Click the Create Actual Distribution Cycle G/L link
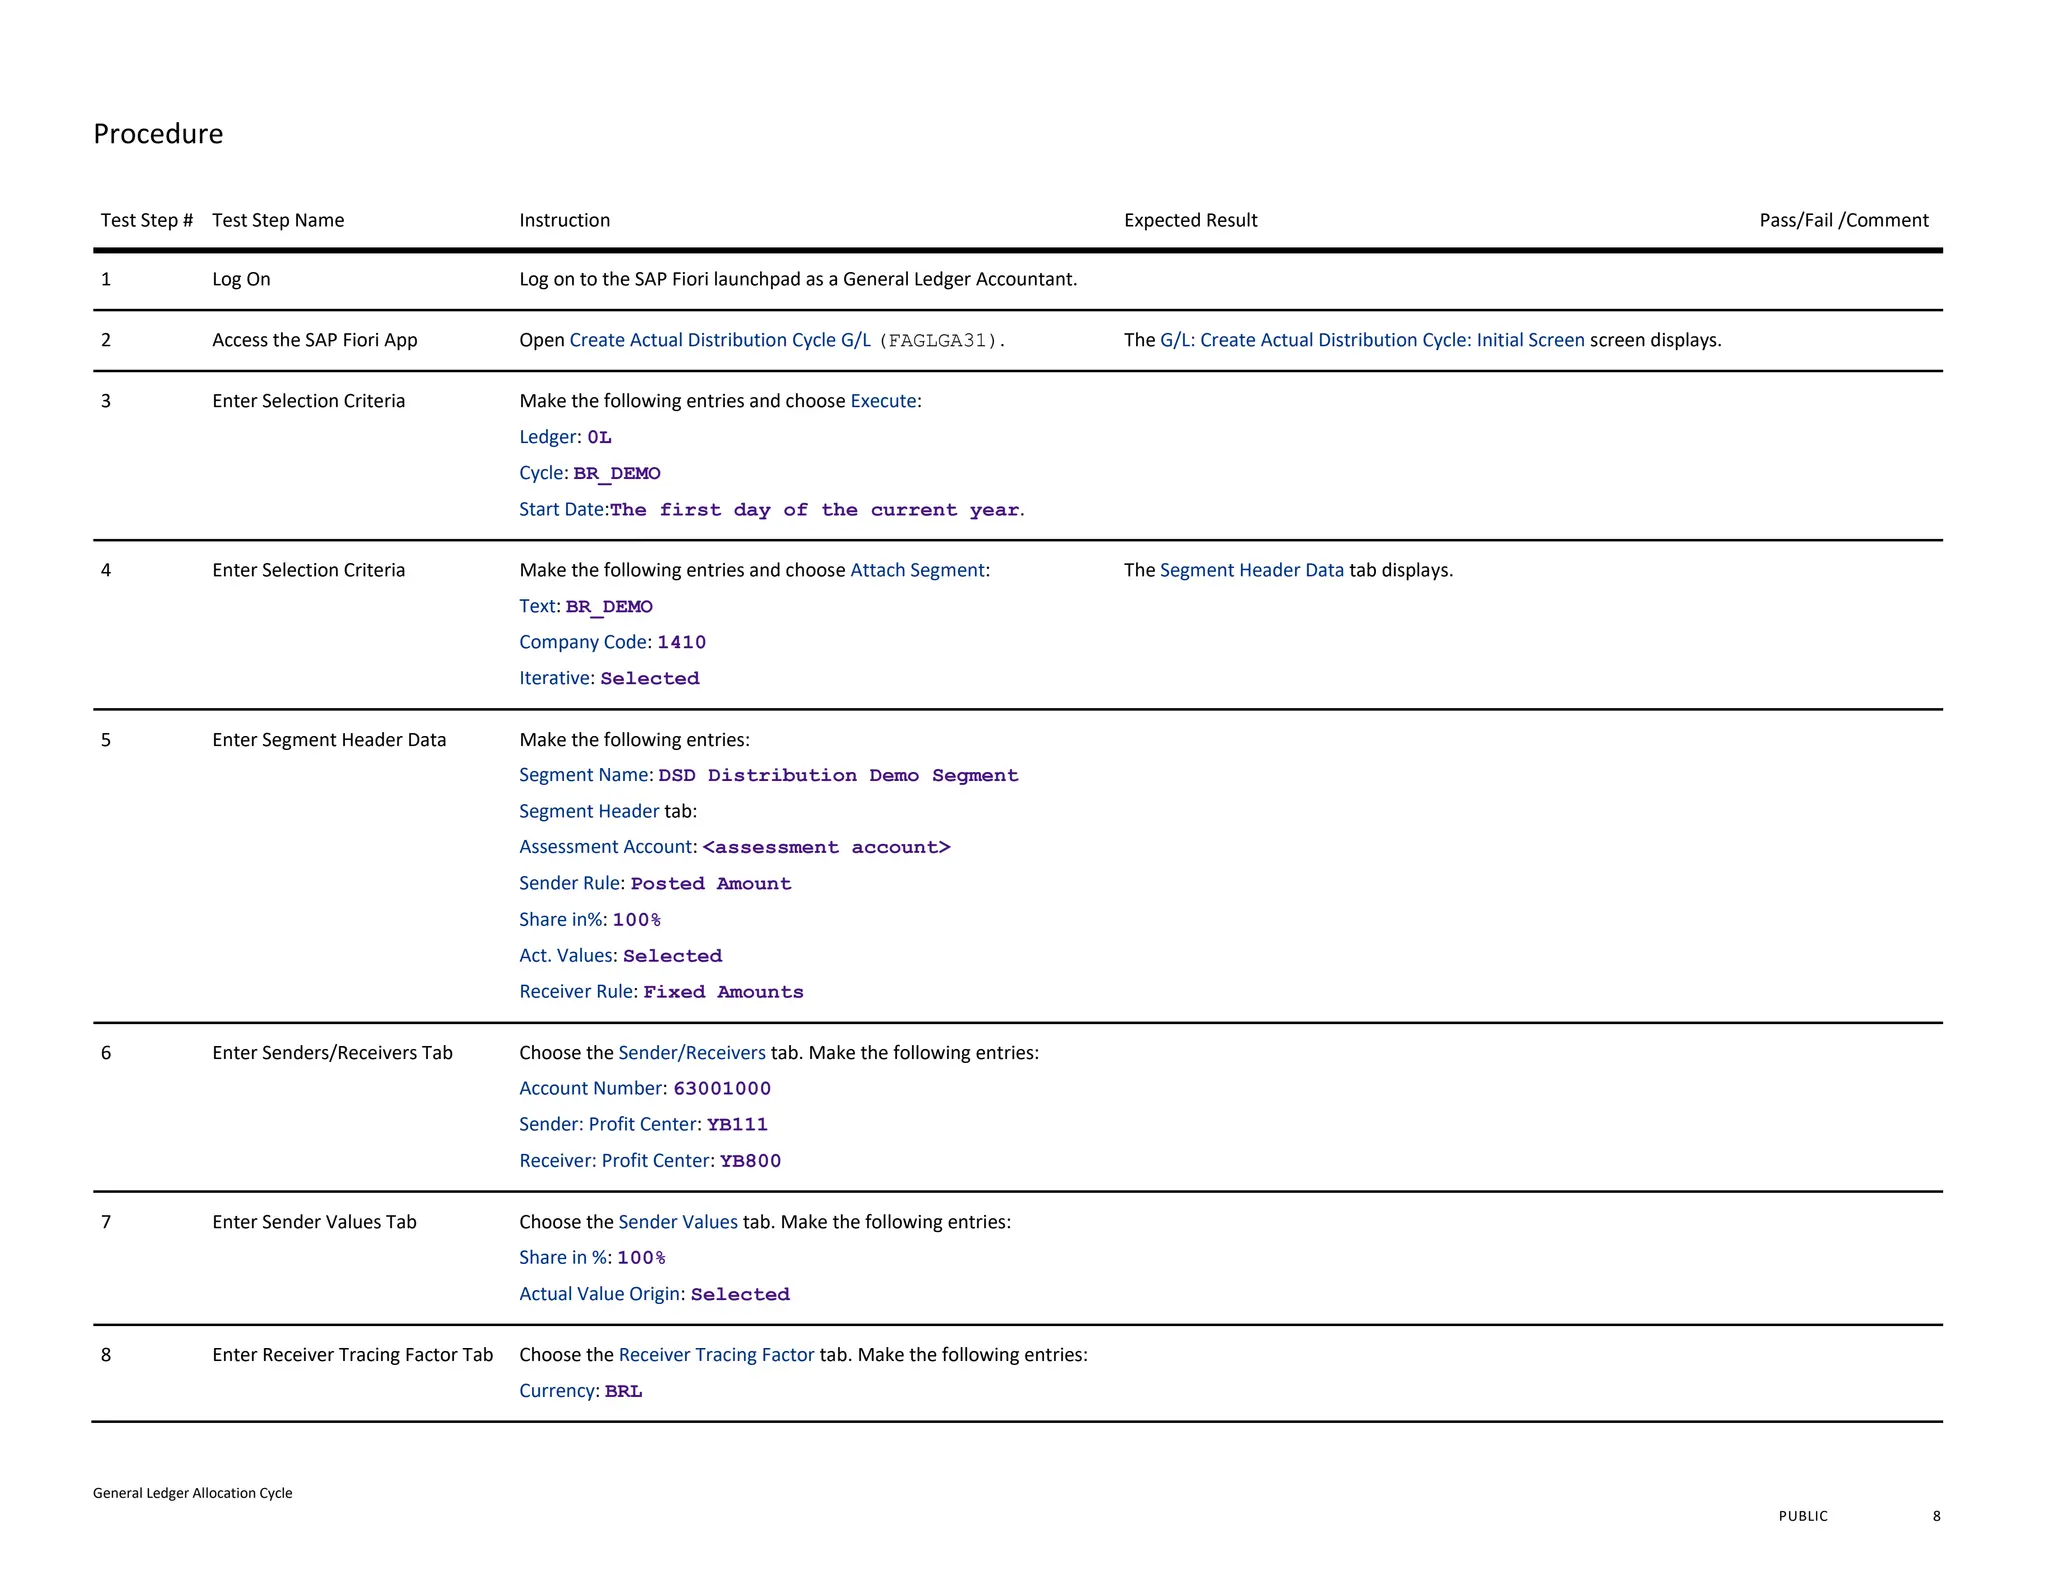The image size is (2048, 1582). click(x=720, y=340)
